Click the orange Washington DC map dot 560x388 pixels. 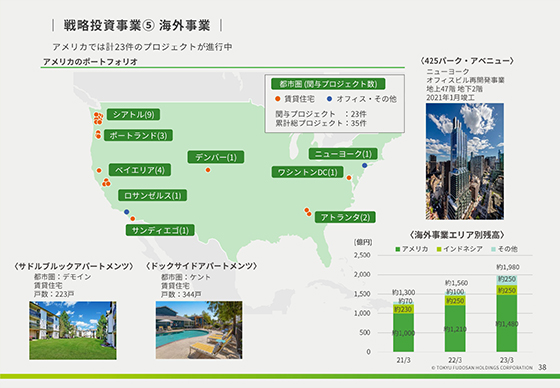tap(349, 178)
